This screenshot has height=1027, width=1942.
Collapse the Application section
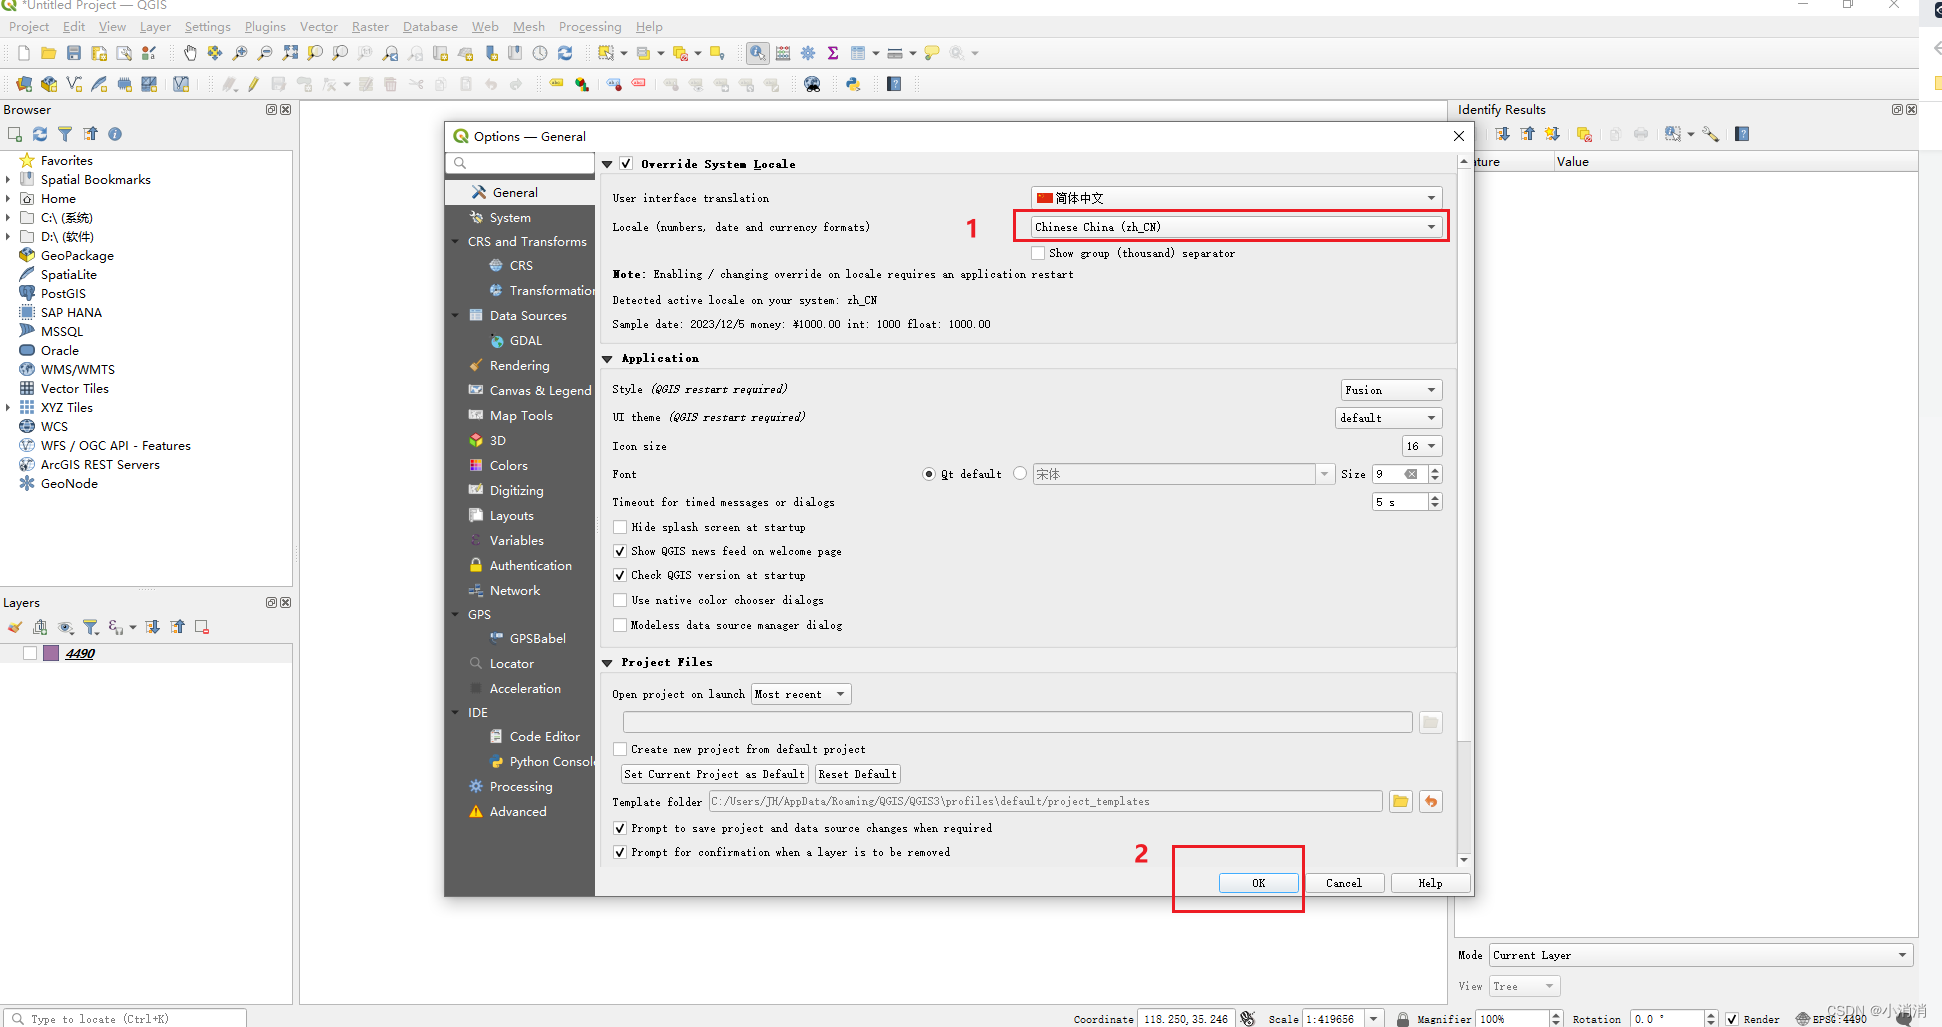click(x=607, y=359)
